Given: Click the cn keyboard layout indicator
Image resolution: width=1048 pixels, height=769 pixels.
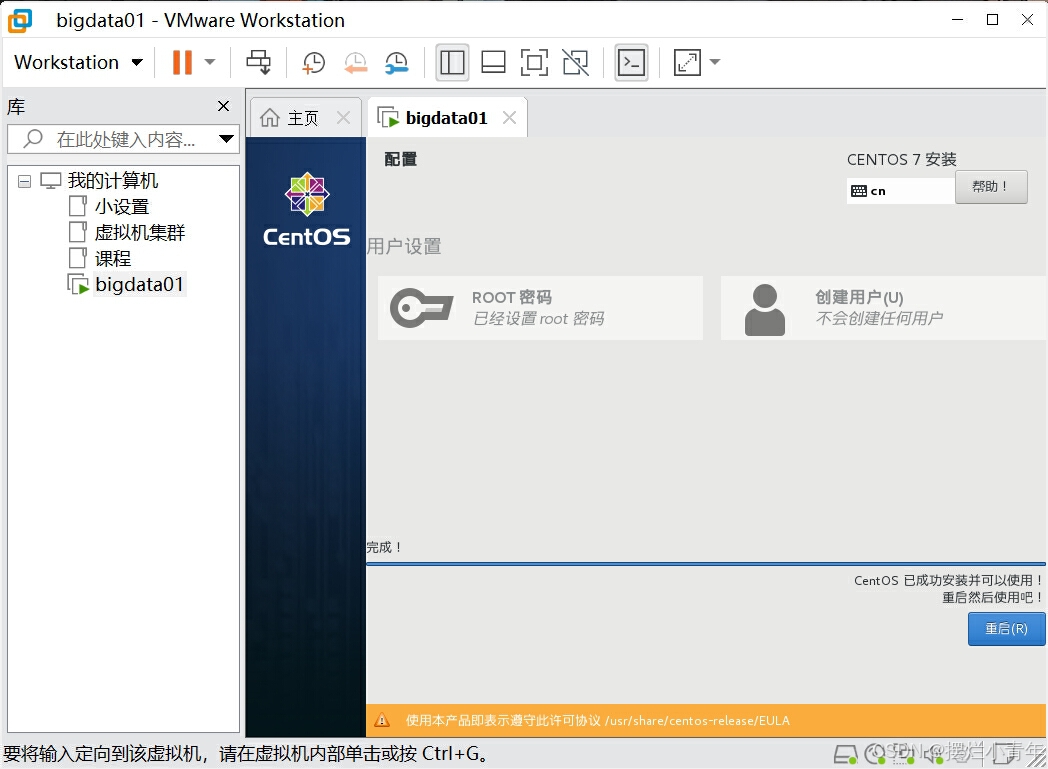Looking at the screenshot, I should [900, 191].
